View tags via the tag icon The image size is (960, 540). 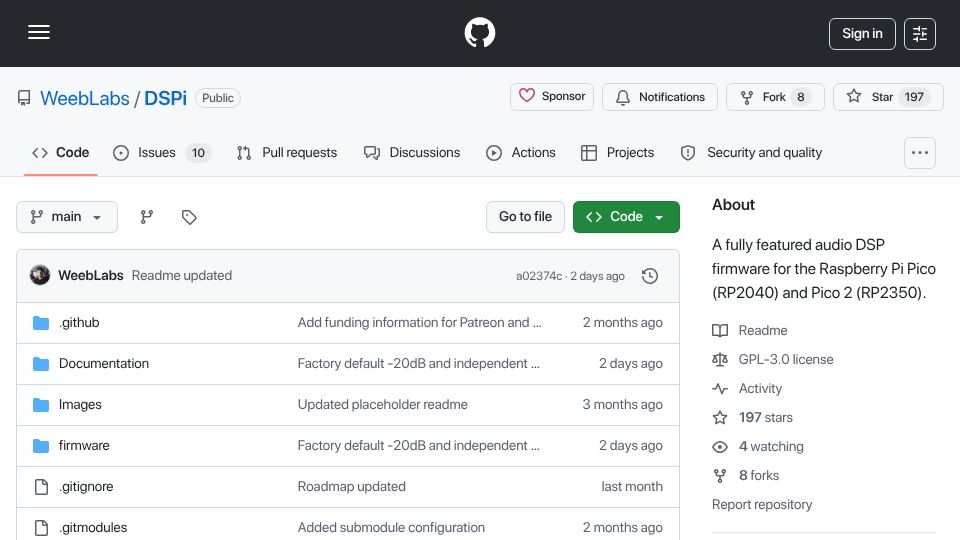point(189,217)
